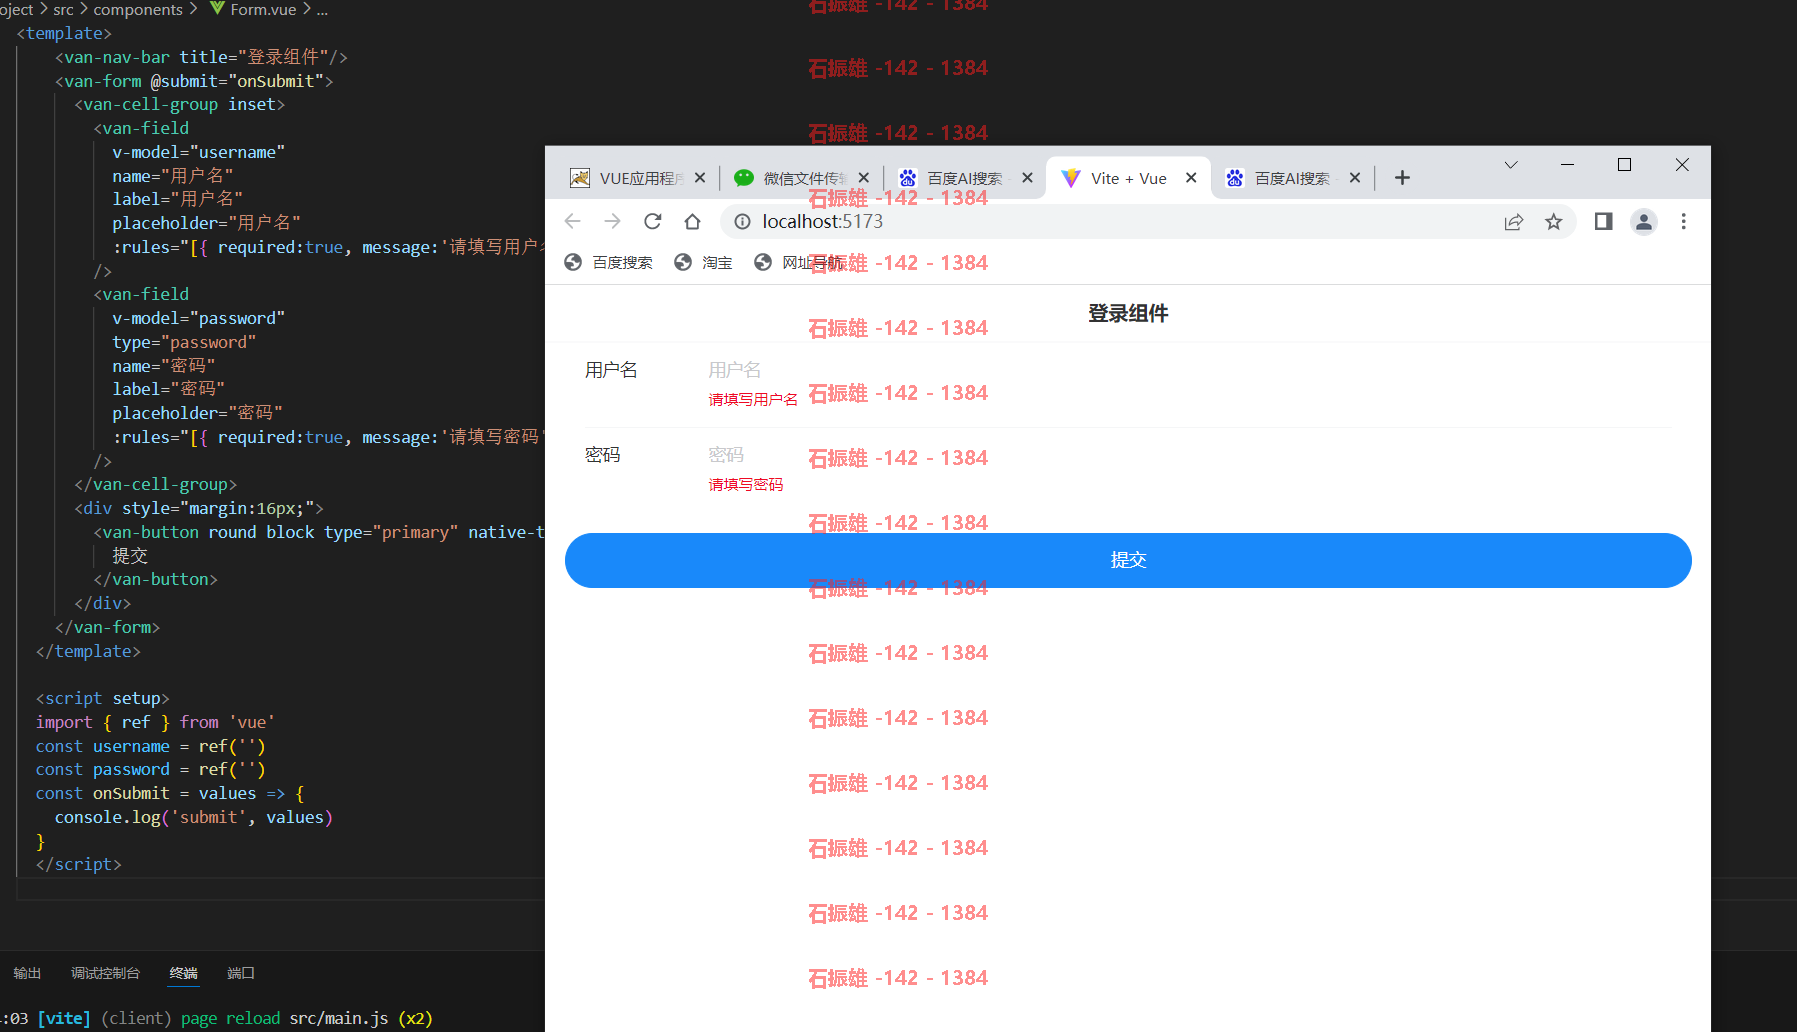Click Form.vue breadcrumb in VS Code
The width and height of the screenshot is (1797, 1032).
coord(253,9)
